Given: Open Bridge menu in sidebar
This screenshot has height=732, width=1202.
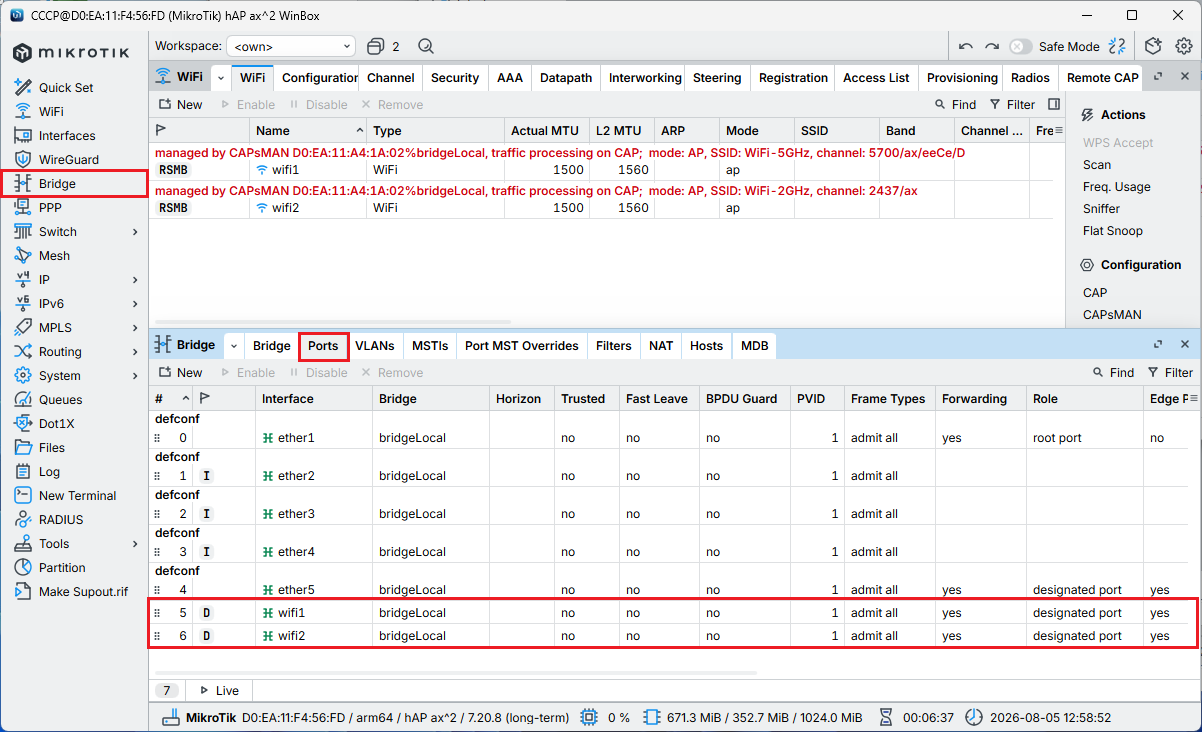Looking at the screenshot, I should coord(57,184).
